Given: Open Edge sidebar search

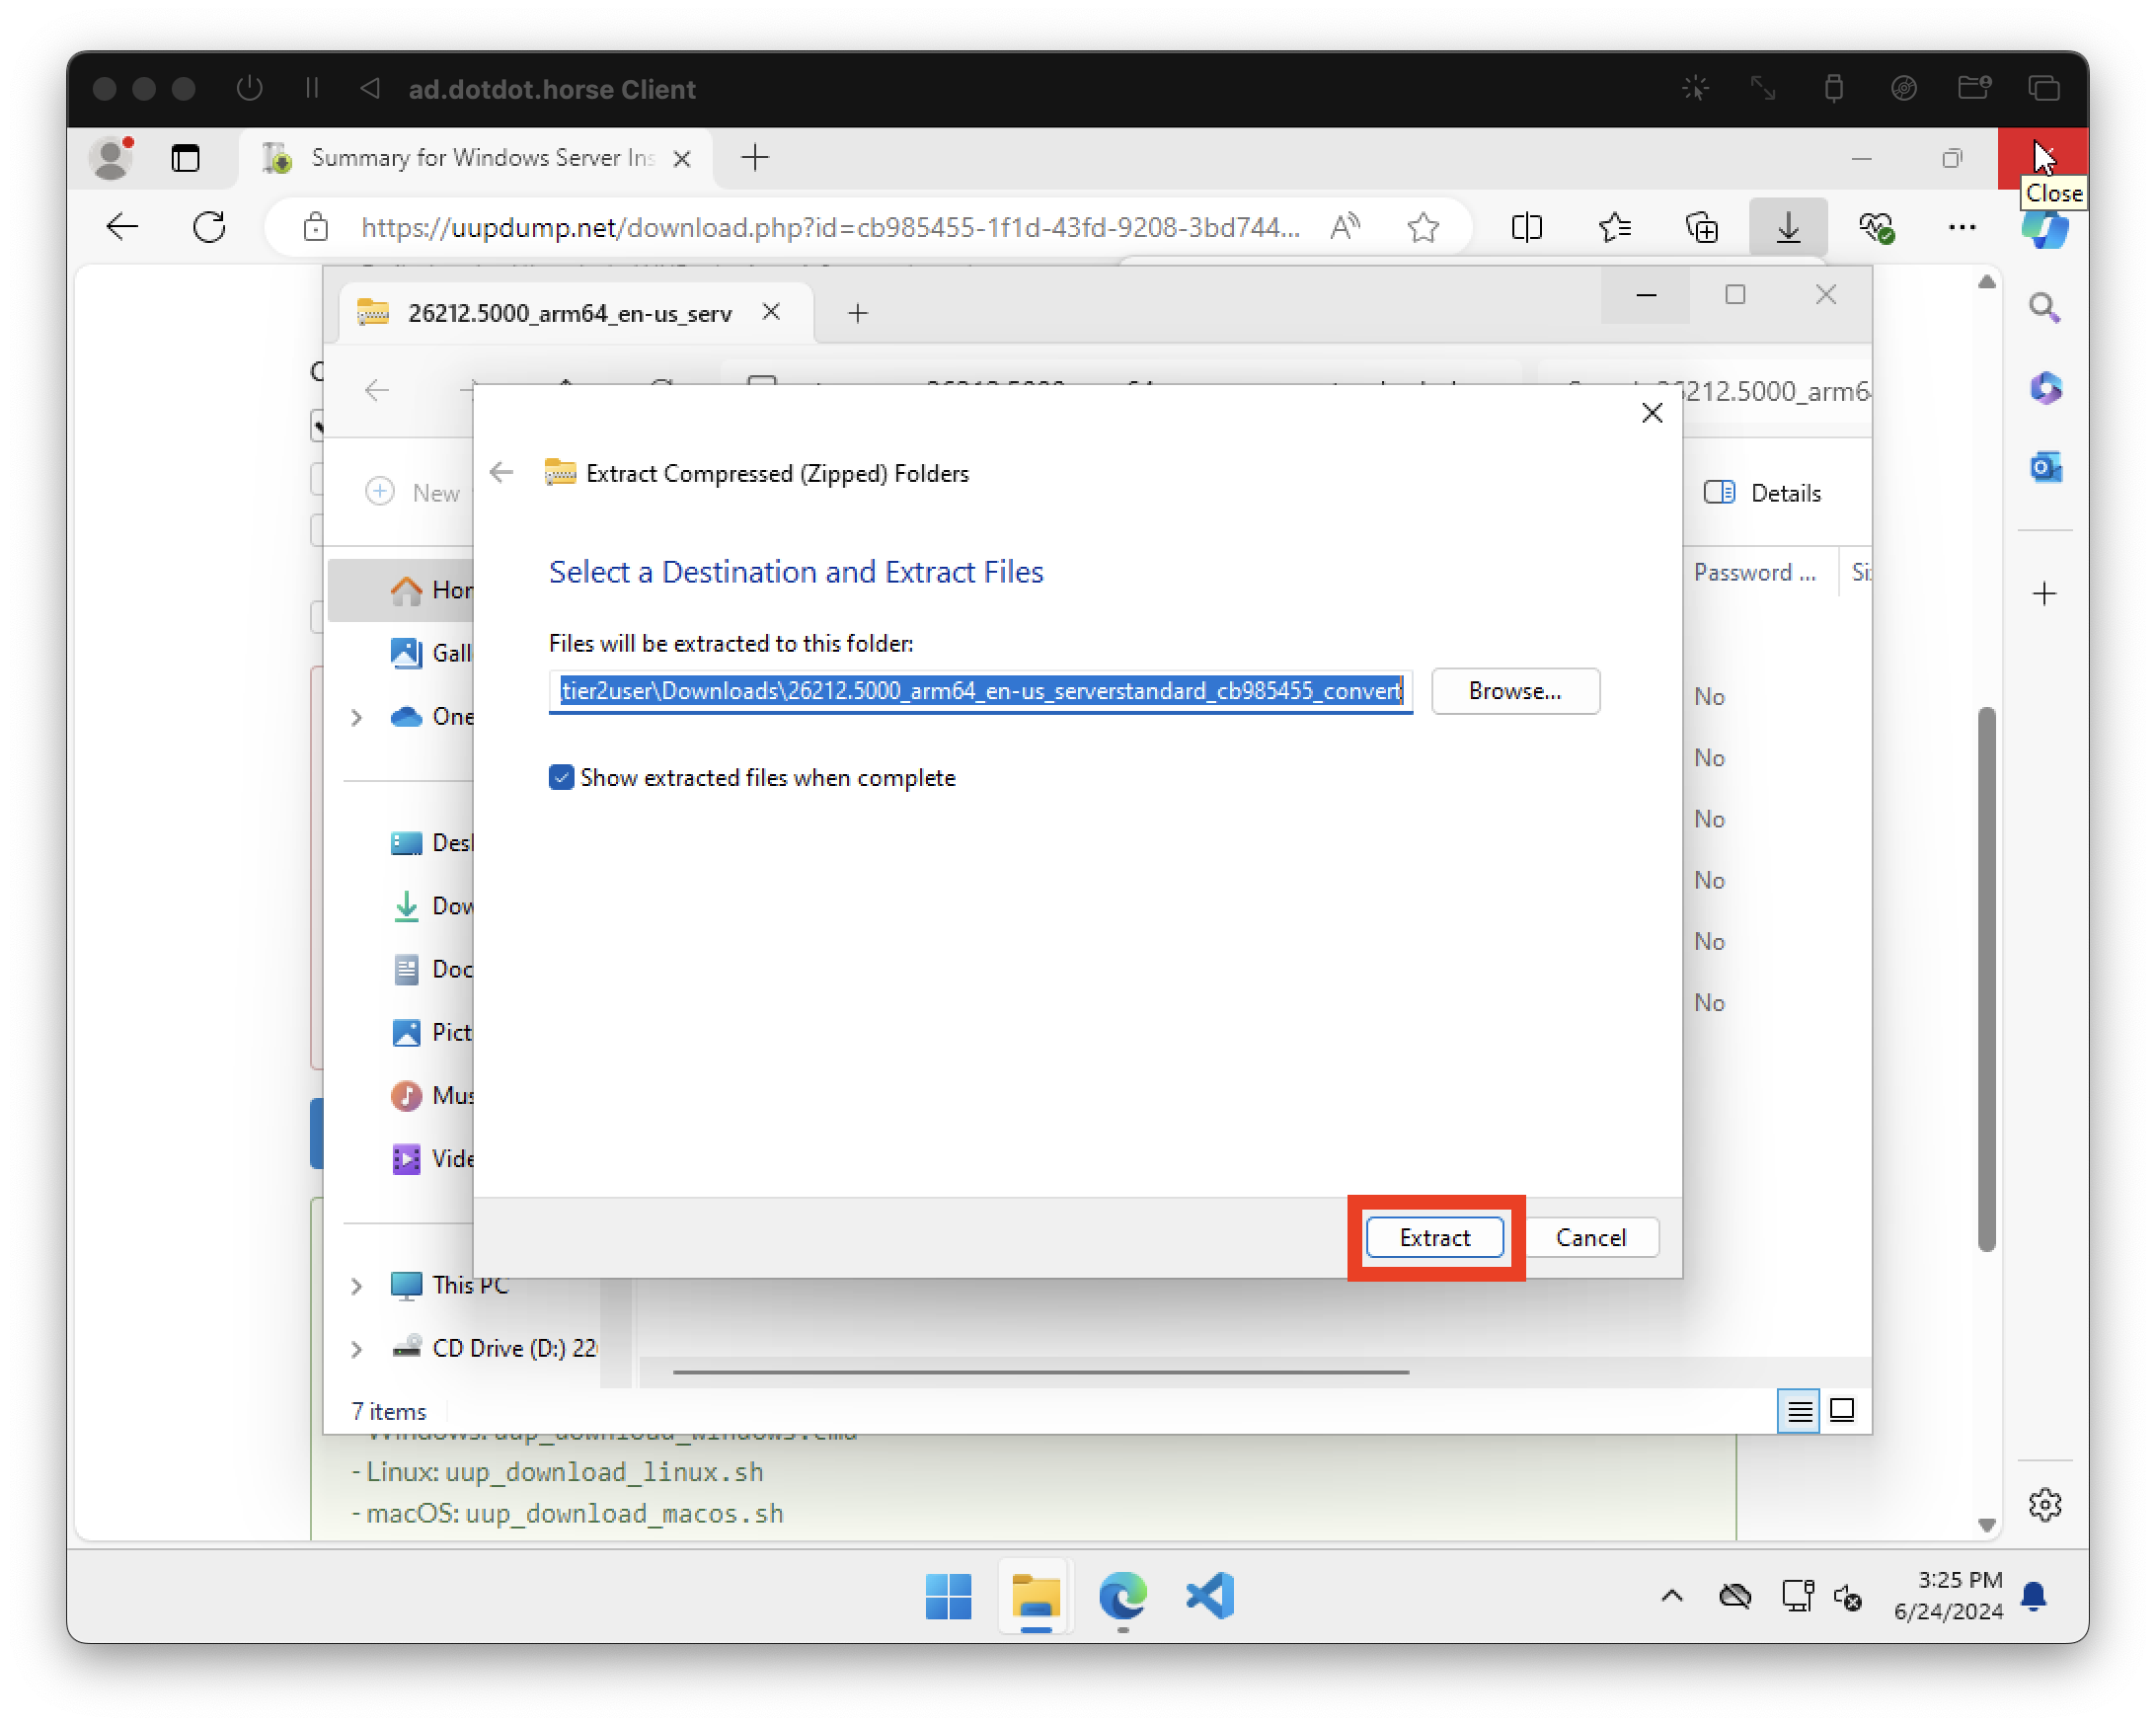Looking at the screenshot, I should pyautogui.click(x=2044, y=307).
